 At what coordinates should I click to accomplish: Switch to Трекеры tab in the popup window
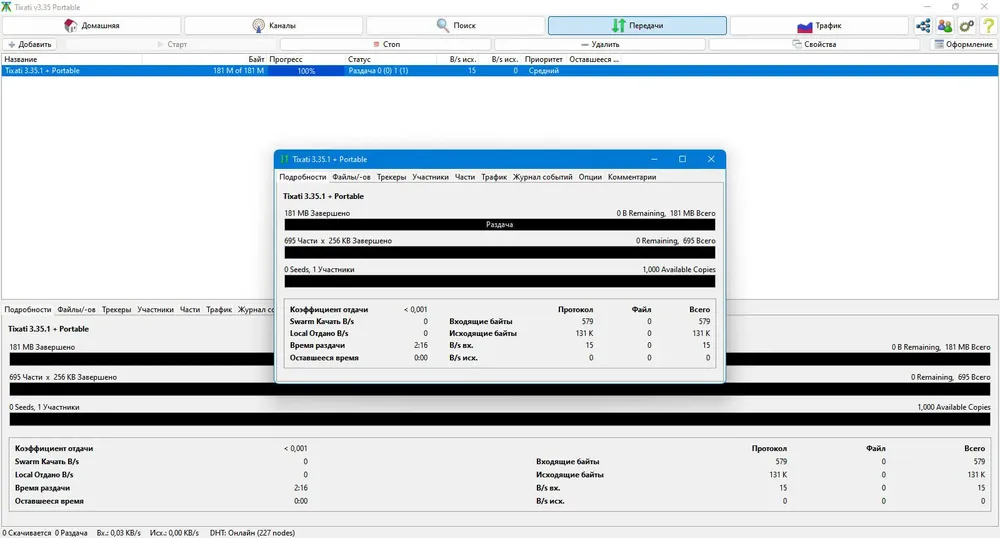point(391,177)
